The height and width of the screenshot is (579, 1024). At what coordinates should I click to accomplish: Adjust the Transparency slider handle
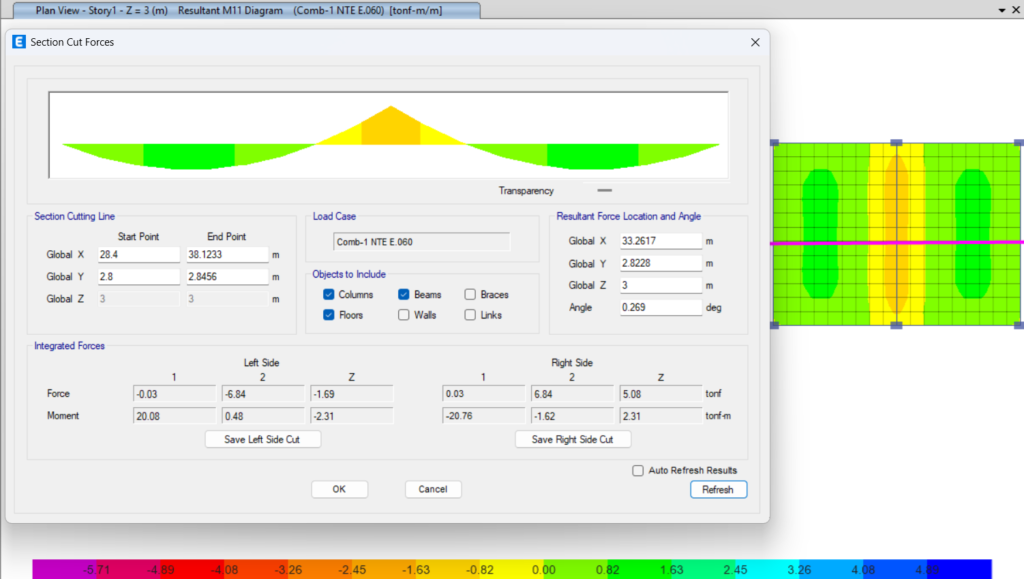[x=604, y=190]
